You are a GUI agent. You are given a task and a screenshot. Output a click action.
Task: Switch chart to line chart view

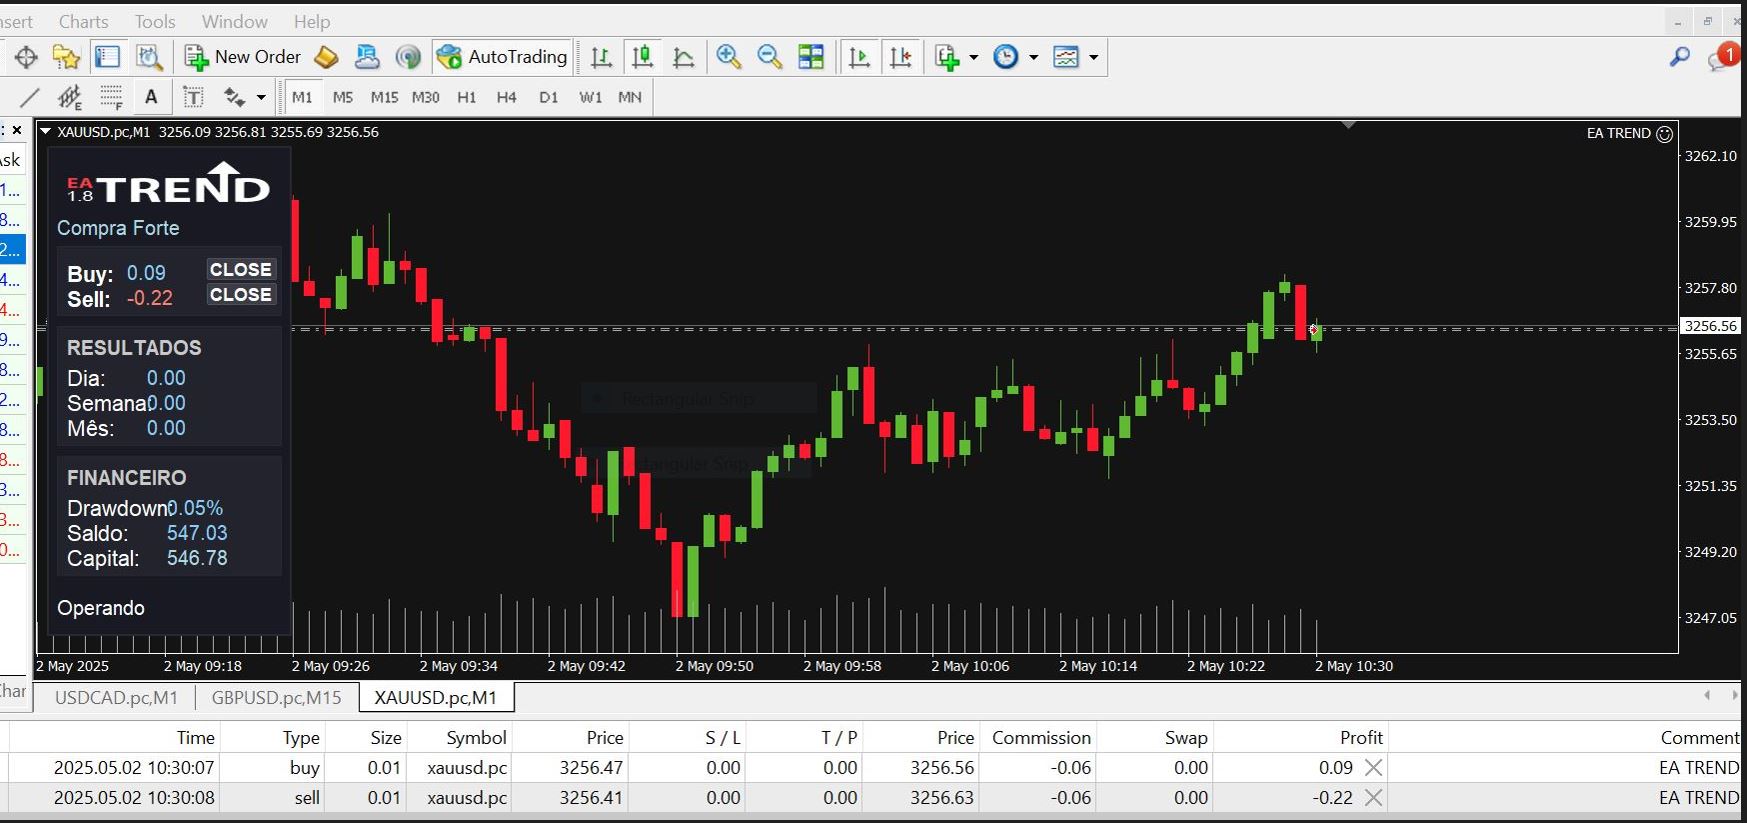(684, 57)
